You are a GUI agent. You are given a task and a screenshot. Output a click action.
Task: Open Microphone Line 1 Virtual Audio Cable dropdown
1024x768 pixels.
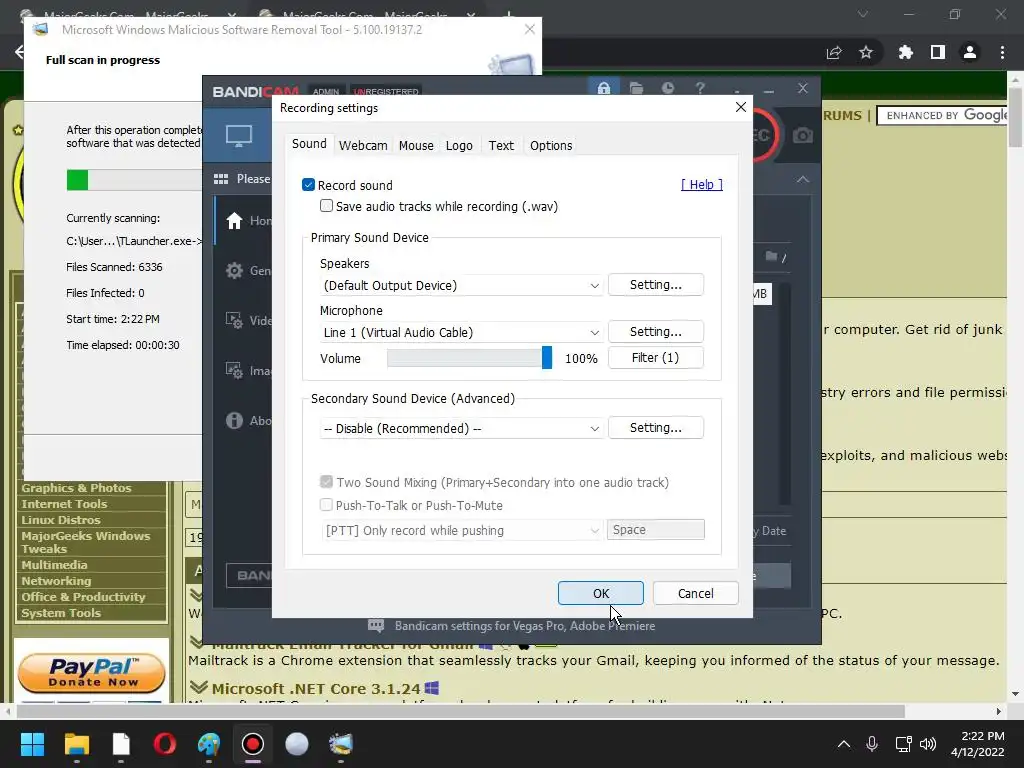point(461,332)
